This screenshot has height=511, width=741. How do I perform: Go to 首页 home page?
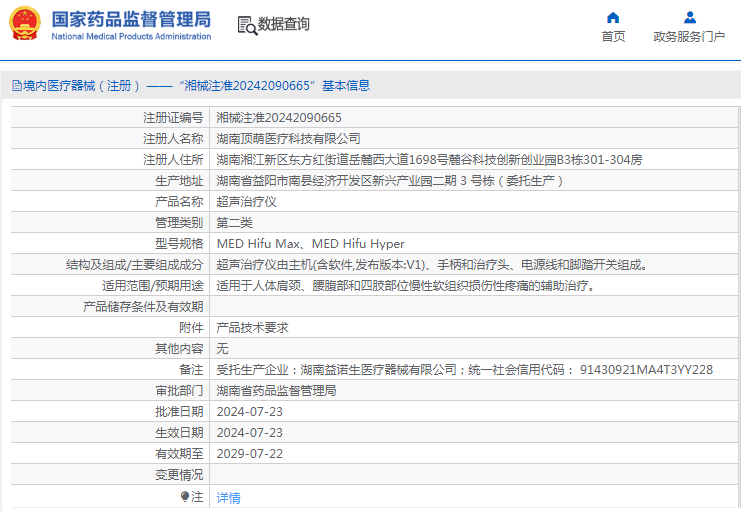(x=613, y=36)
